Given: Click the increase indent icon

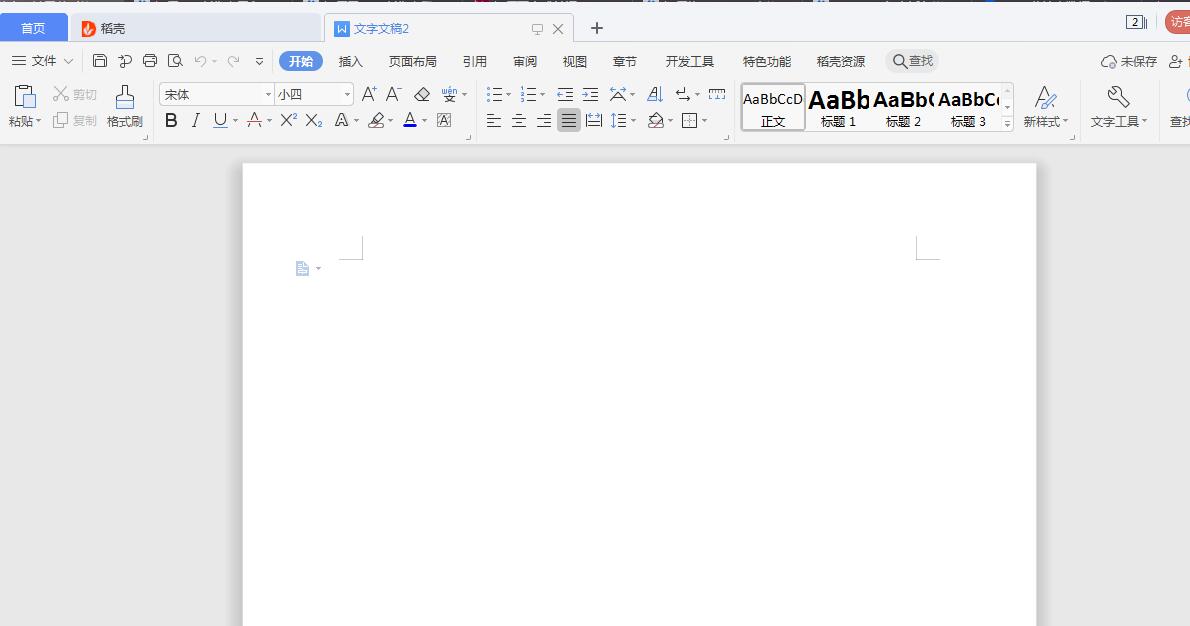Looking at the screenshot, I should click(x=590, y=94).
